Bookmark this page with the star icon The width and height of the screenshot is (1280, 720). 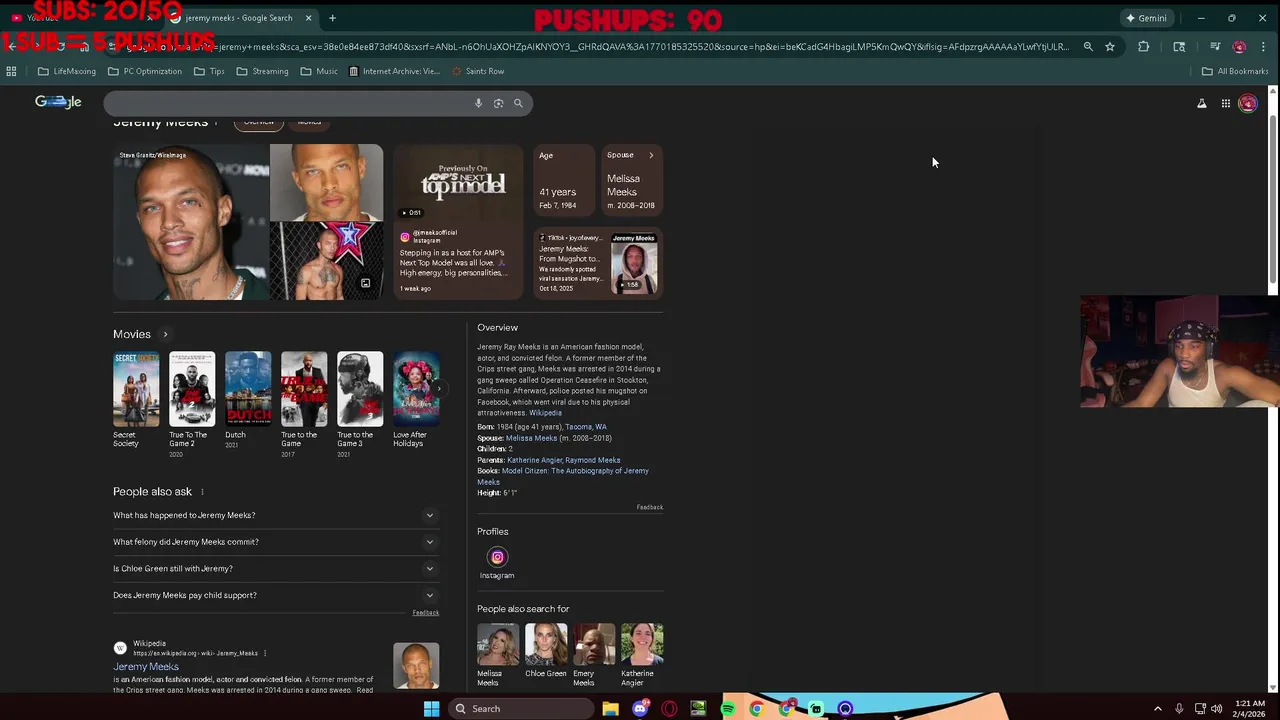coord(1110,47)
